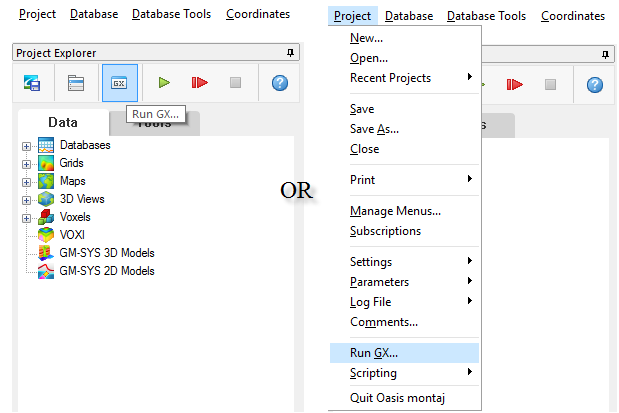Click the VOXI icon in the Data tree
Viewport: 619px width, 413px height.
coord(46,235)
